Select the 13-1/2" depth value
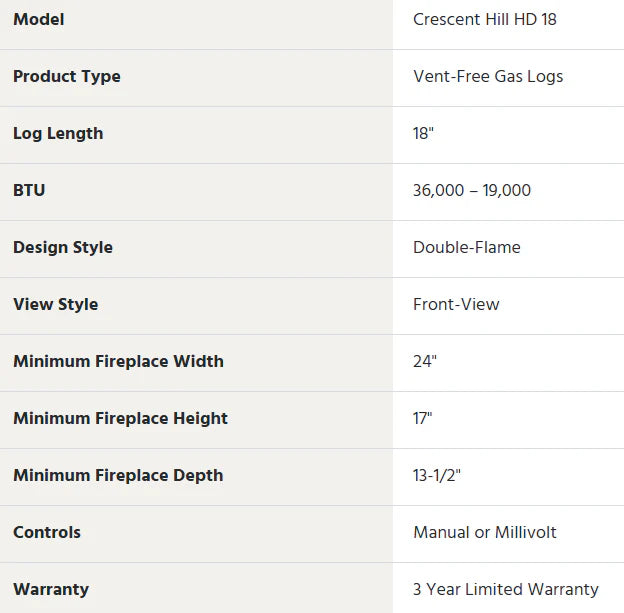This screenshot has height=613, width=624. (x=437, y=475)
